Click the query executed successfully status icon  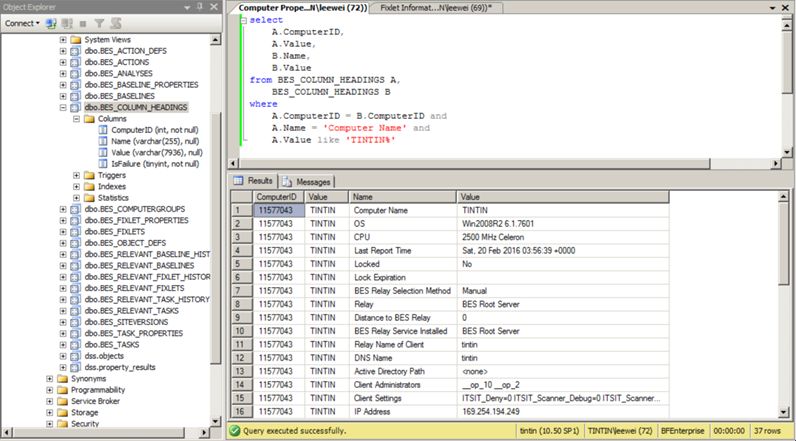[x=234, y=431]
